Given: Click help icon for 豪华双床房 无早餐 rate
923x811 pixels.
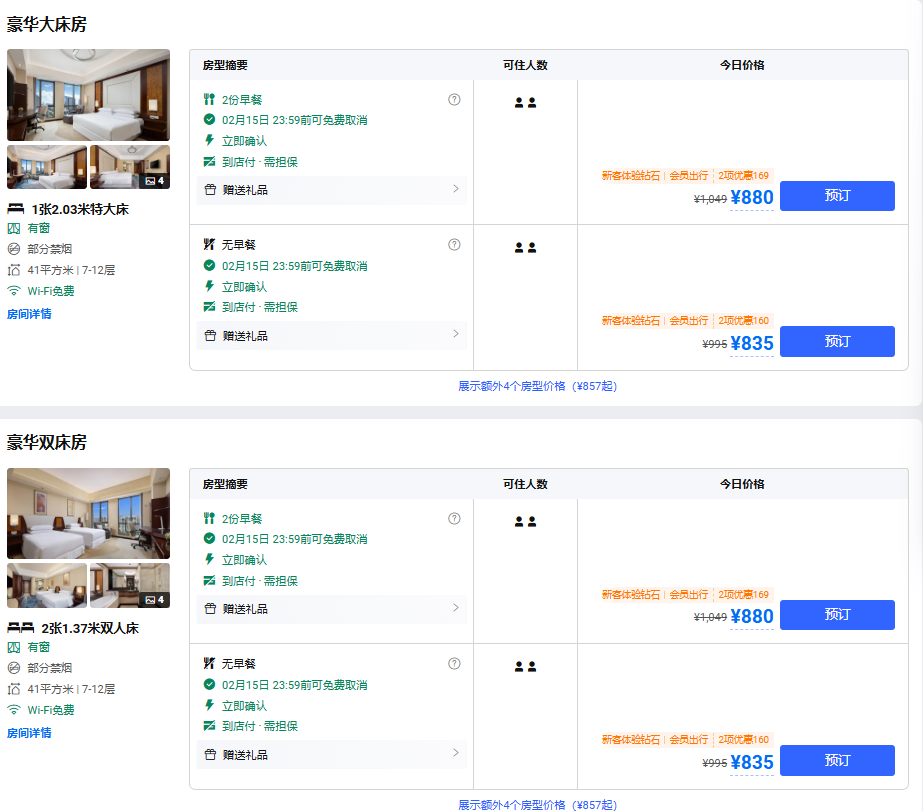Looking at the screenshot, I should [x=454, y=663].
